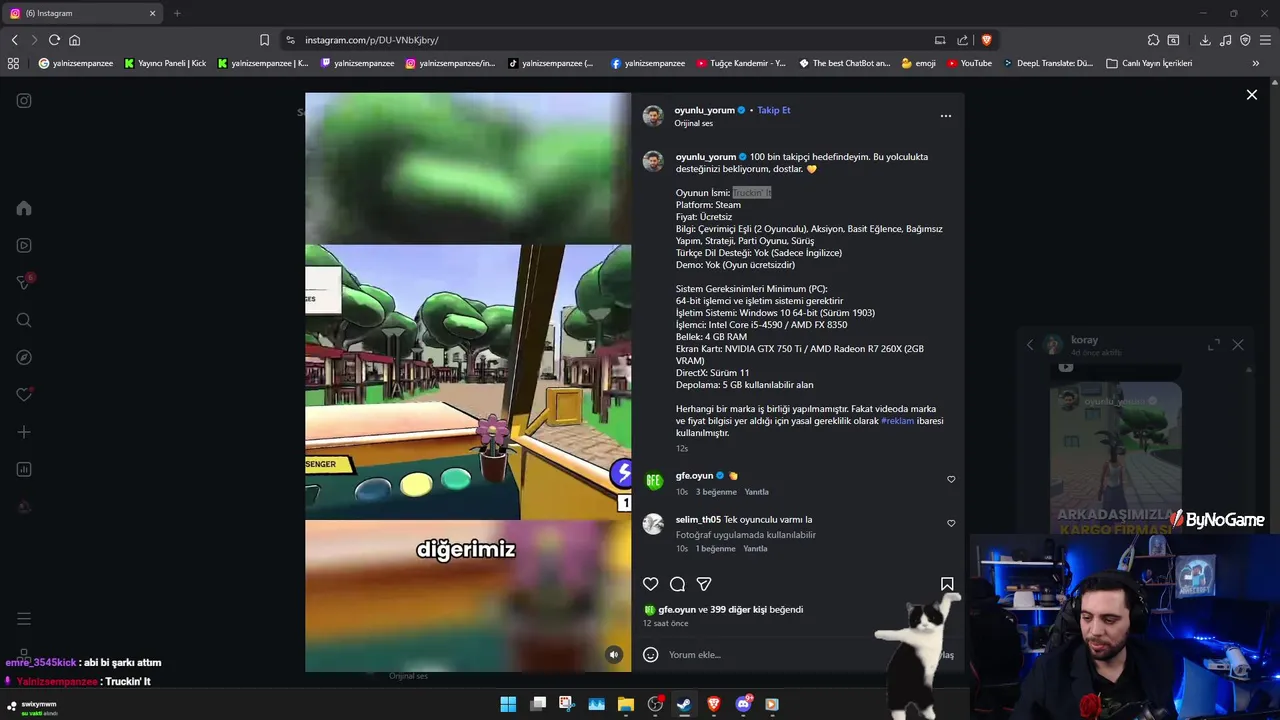
Task: Open Instagram search from the sidebar
Action: tap(24, 320)
